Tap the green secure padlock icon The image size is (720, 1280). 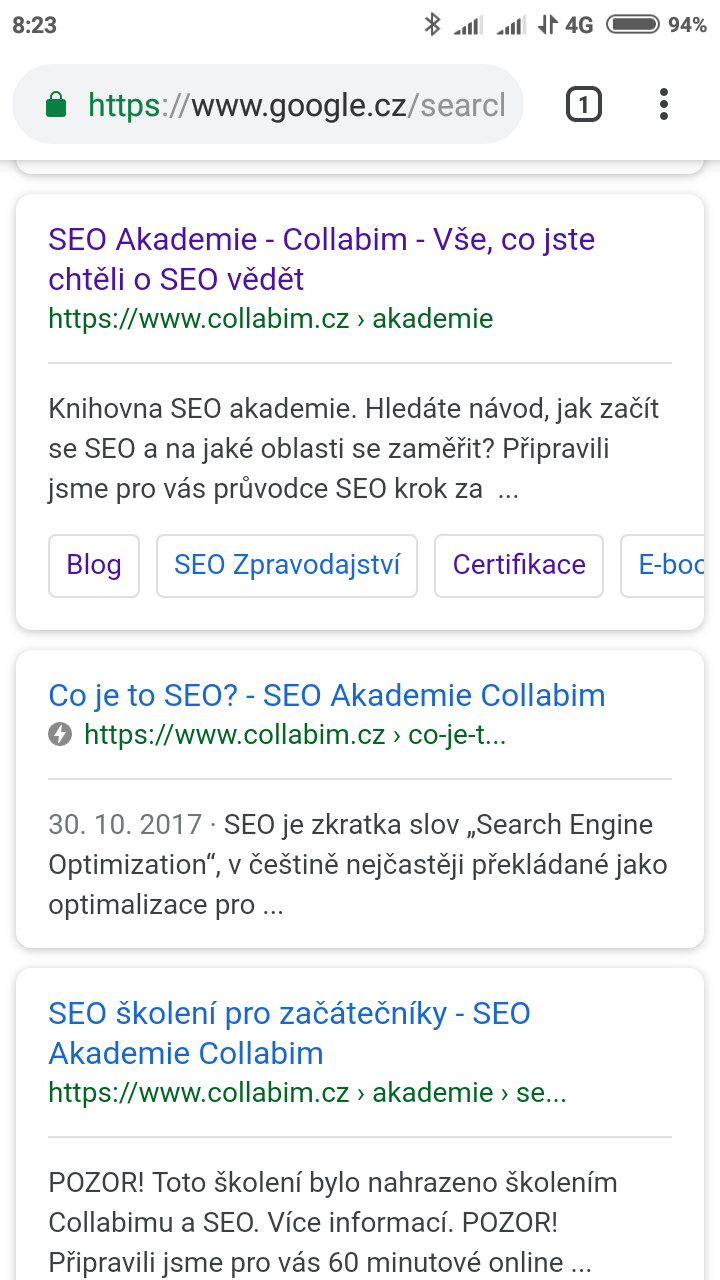coord(56,104)
